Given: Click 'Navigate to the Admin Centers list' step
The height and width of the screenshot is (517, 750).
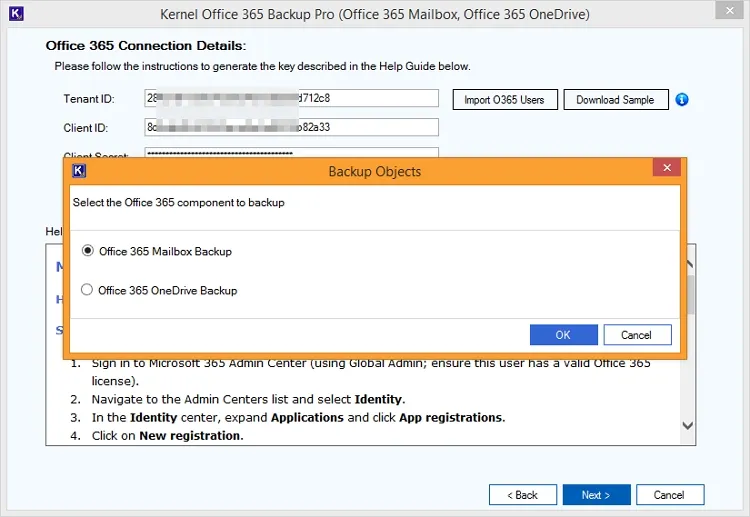Looking at the screenshot, I should click(248, 399).
